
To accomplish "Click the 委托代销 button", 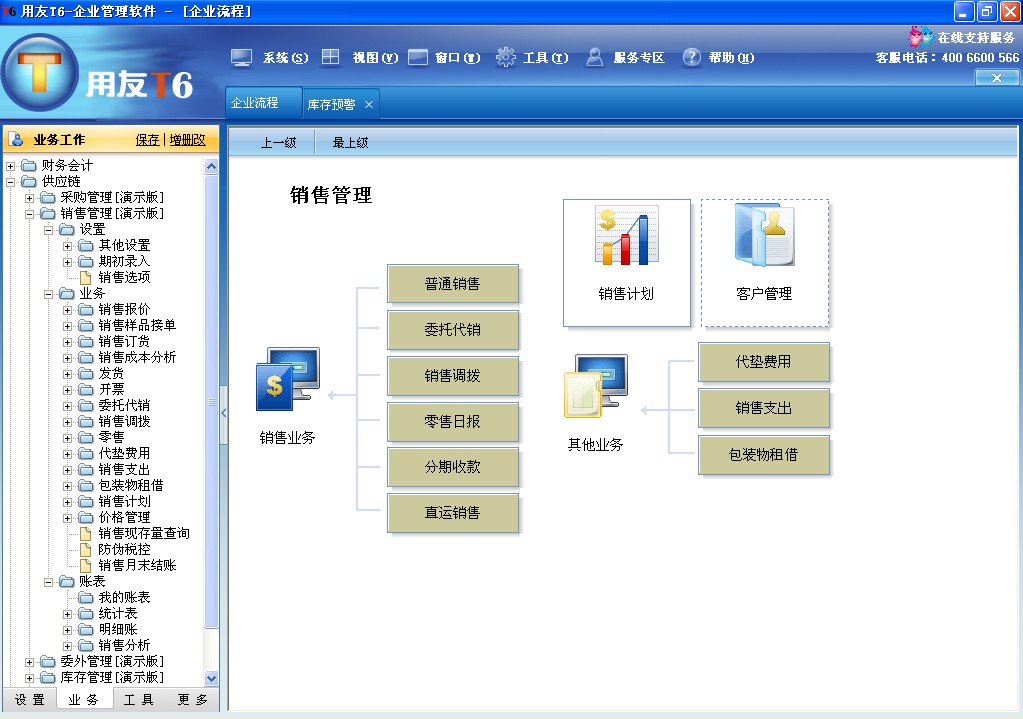I will tap(453, 329).
